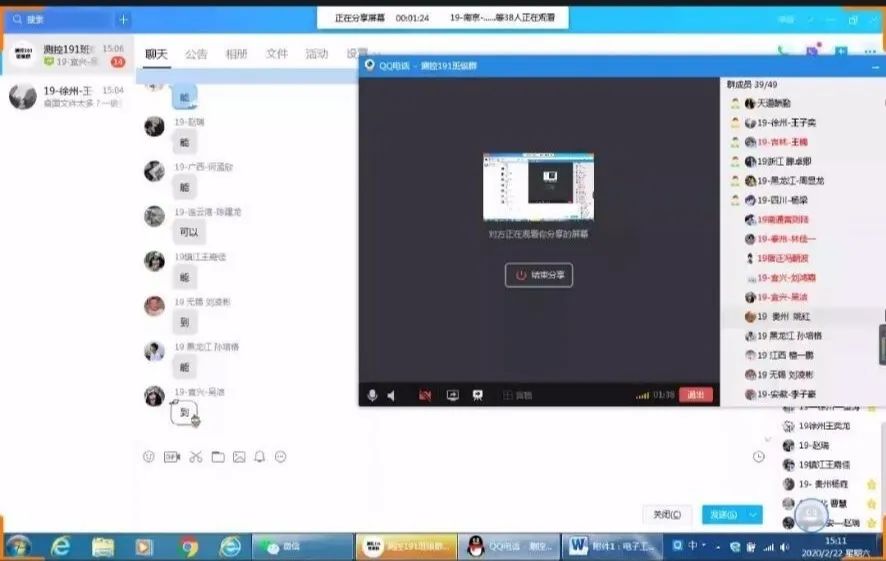Click the red 退出 button in the call
The height and width of the screenshot is (561, 886).
(696, 395)
